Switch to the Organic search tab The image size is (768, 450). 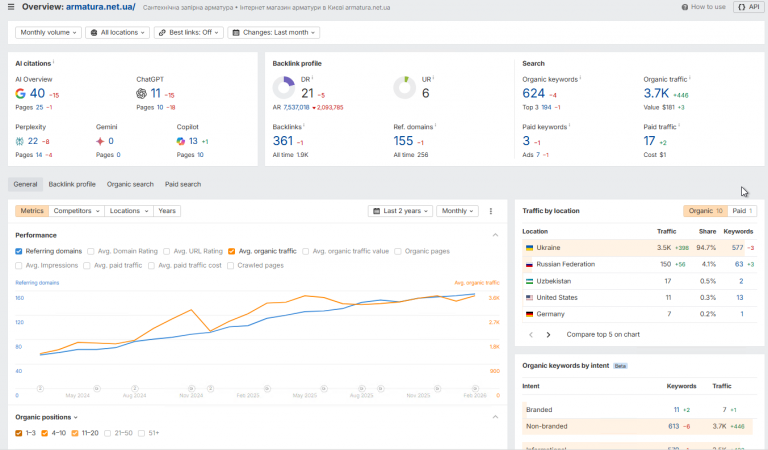(130, 184)
